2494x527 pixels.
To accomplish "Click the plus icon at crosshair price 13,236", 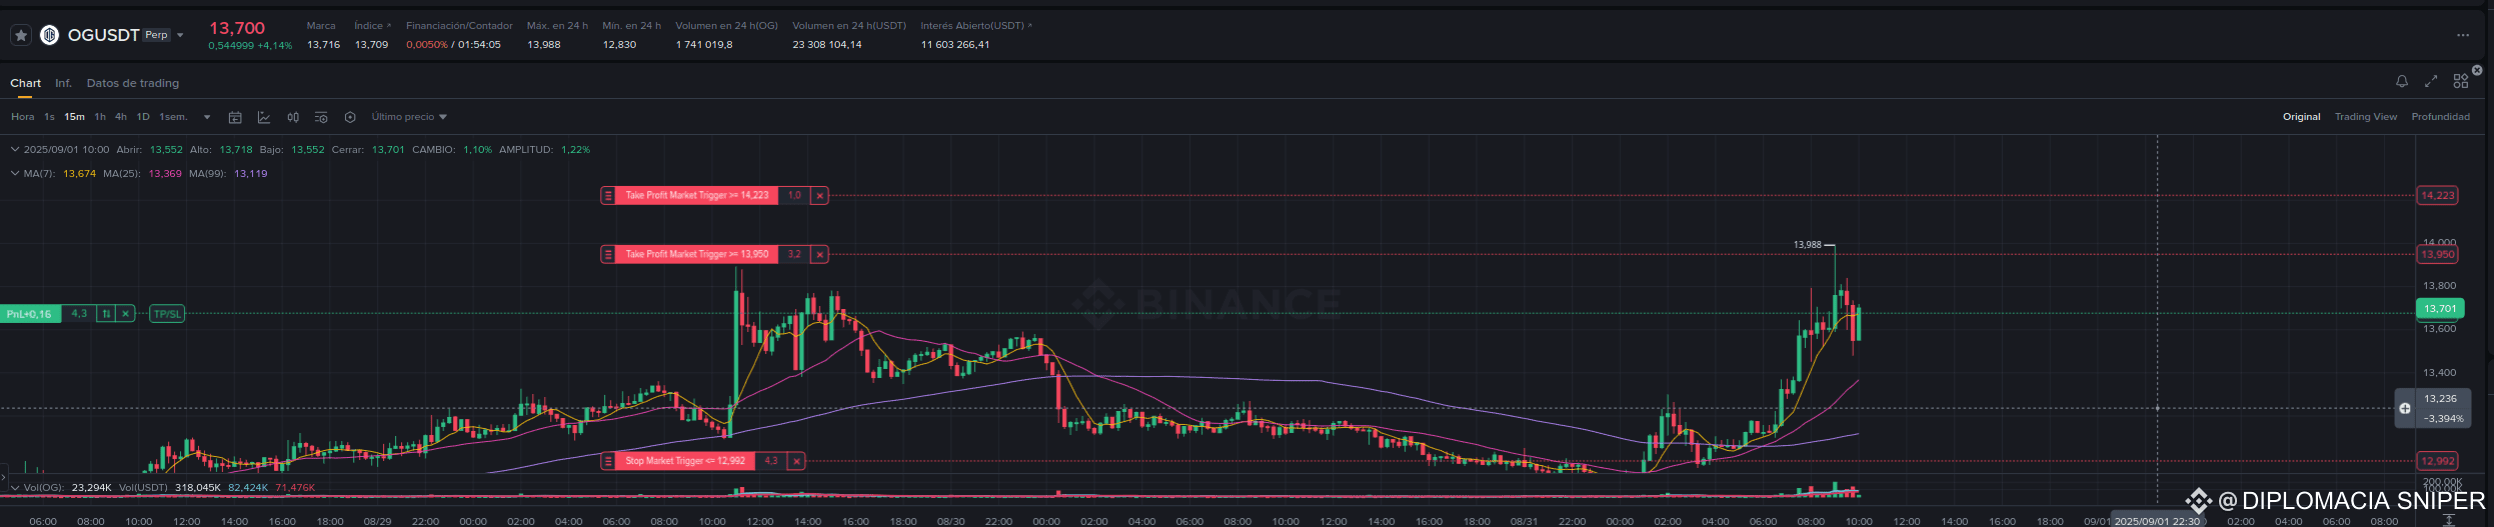I will click(2405, 408).
